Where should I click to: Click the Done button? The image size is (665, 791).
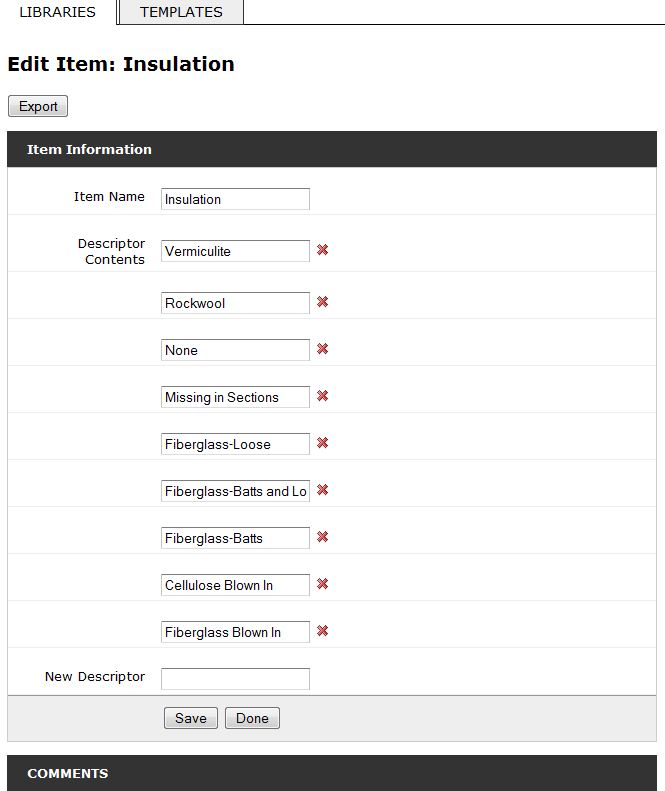coord(252,718)
